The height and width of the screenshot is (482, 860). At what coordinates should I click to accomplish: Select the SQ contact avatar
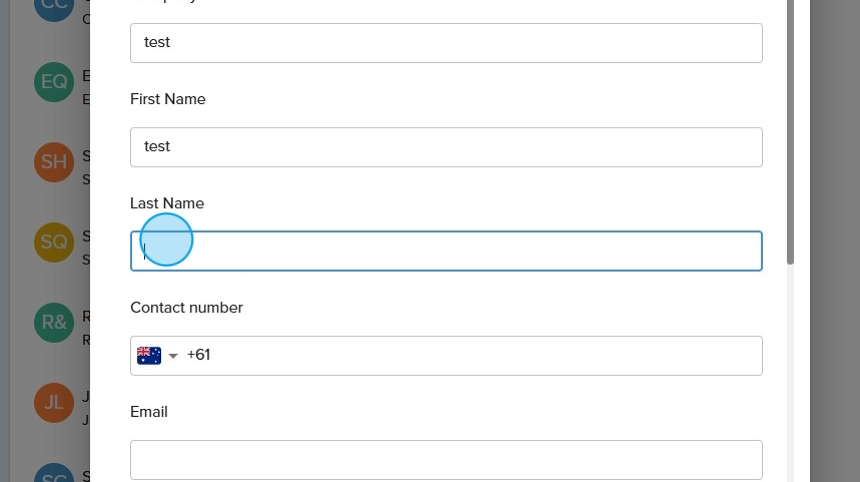[53, 242]
